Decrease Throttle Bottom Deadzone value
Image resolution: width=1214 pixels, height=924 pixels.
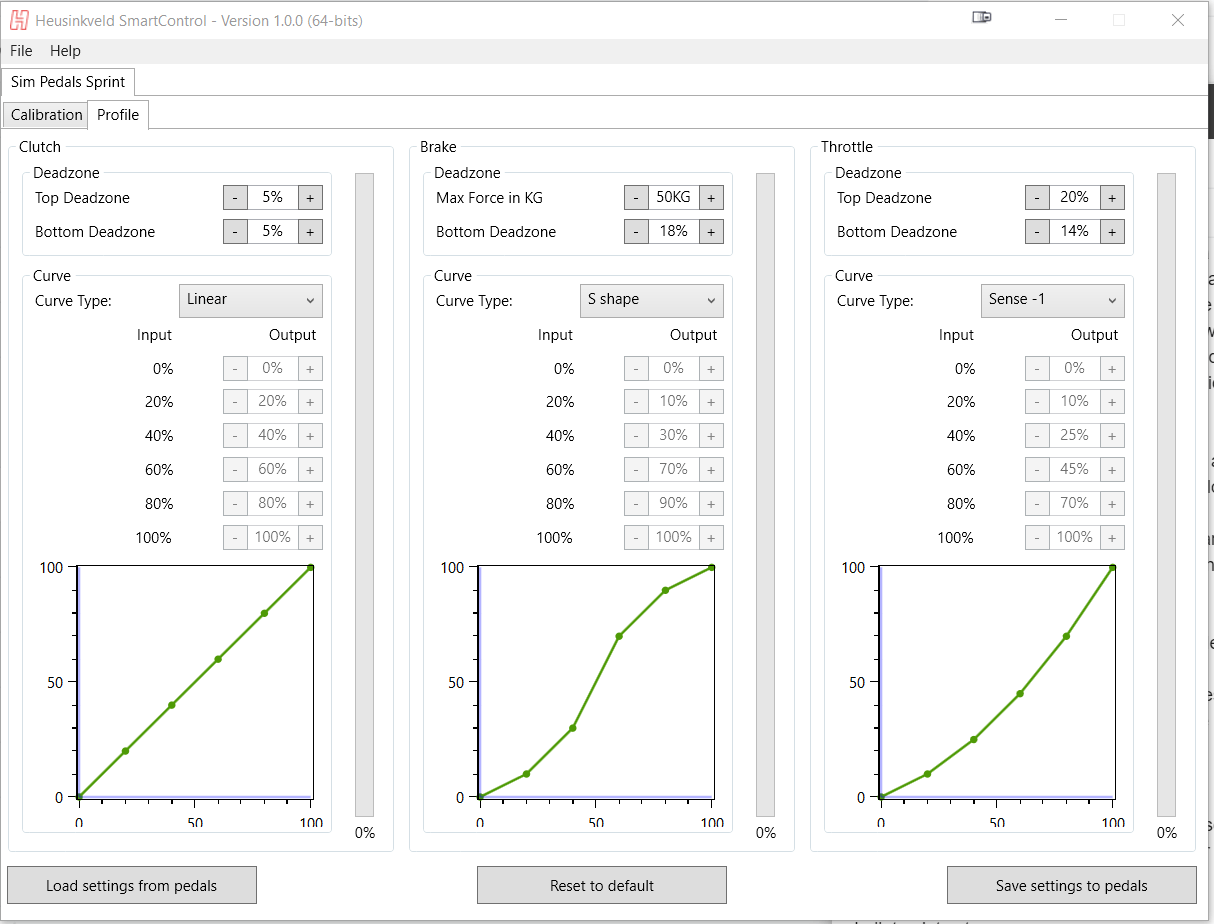point(1037,232)
